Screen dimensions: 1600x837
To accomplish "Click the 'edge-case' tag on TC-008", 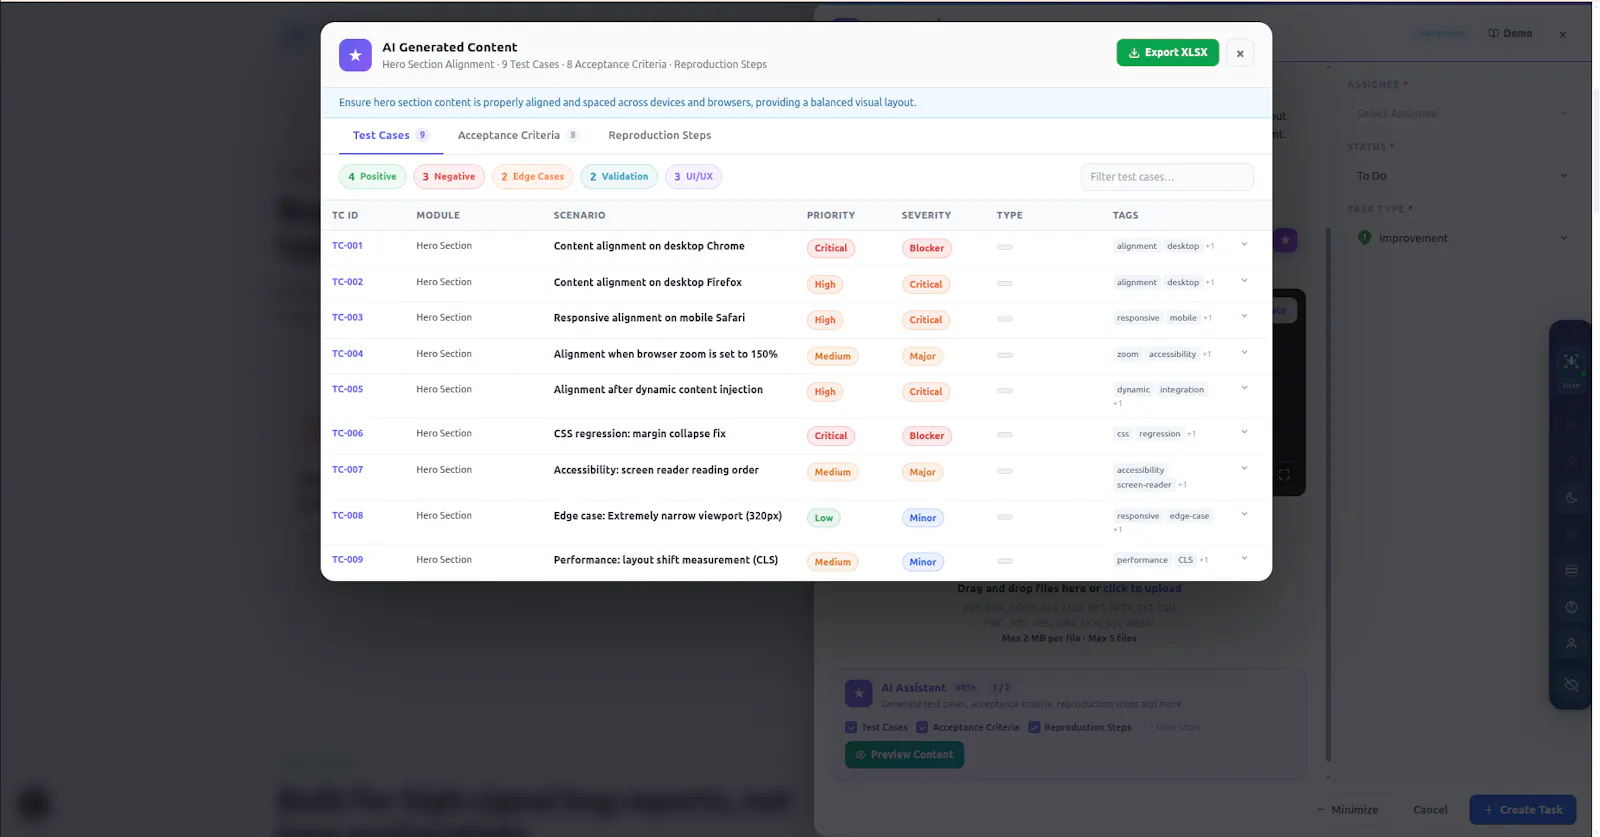I will (x=1189, y=516).
